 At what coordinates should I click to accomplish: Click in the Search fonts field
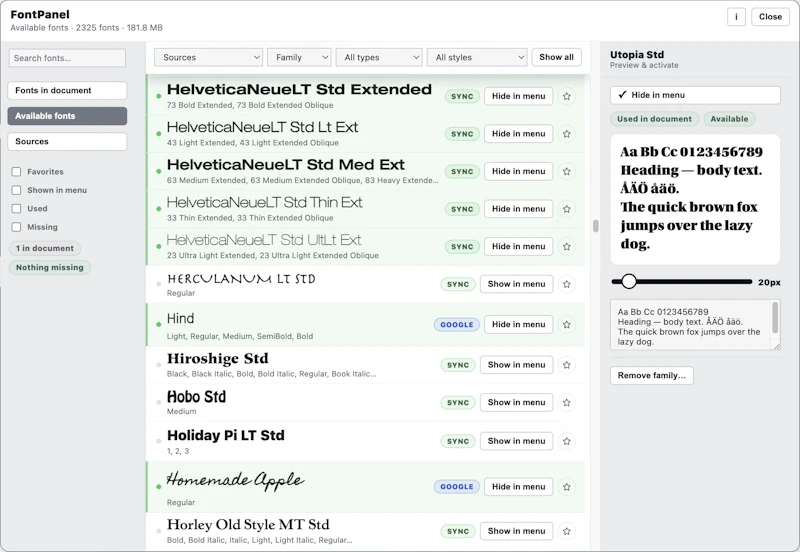point(67,58)
